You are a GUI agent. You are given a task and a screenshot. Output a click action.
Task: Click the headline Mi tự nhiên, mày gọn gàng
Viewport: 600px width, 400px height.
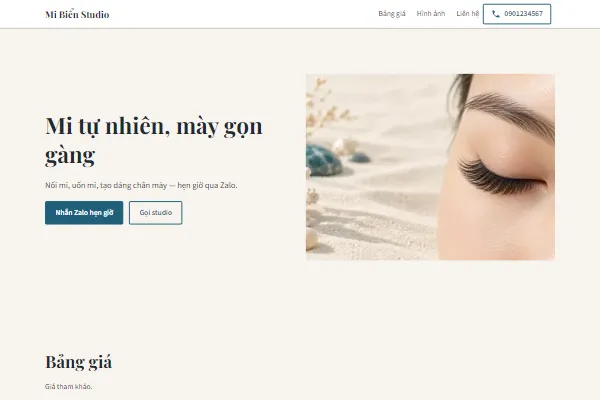pyautogui.click(x=154, y=140)
